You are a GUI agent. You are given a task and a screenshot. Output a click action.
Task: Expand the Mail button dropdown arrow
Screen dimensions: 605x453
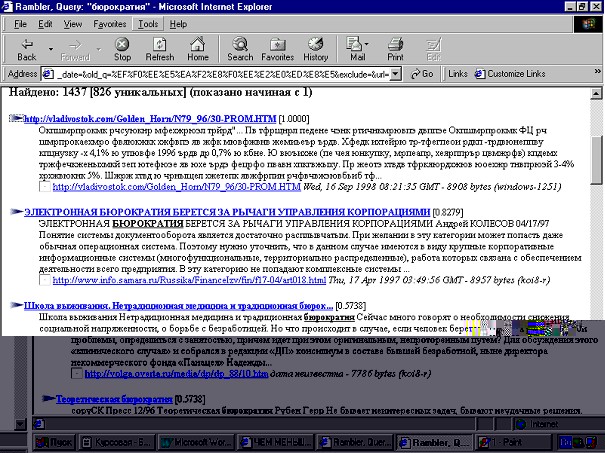coord(367,44)
